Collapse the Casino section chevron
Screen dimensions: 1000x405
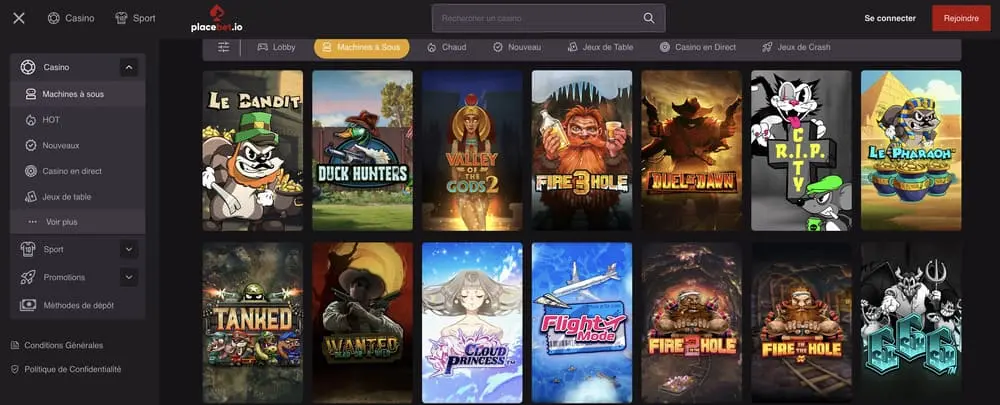pyautogui.click(x=128, y=68)
